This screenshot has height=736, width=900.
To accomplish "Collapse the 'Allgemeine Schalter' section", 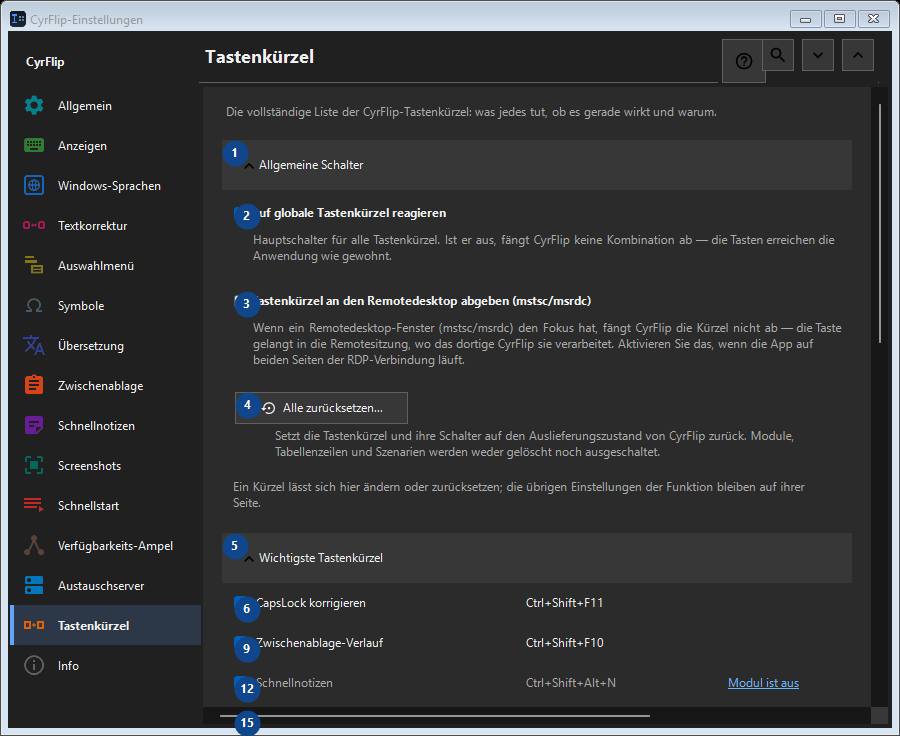I will coord(537,165).
